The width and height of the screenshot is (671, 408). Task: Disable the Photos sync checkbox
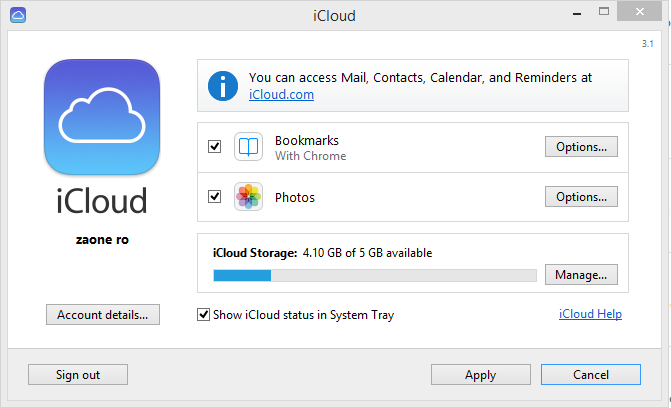coord(214,197)
